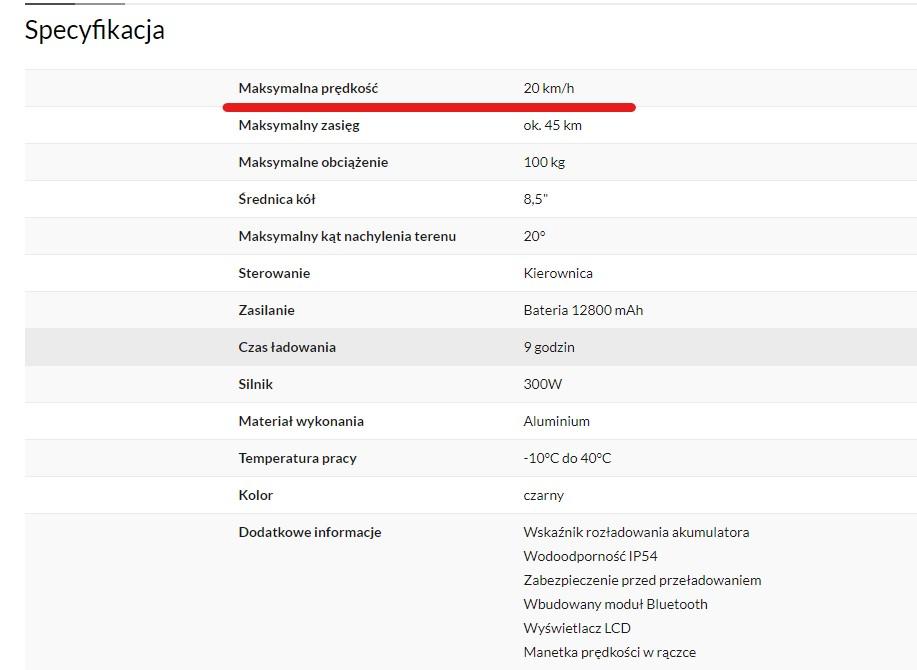This screenshot has height=670, width=917.
Task: Select the Aluminium material value
Action: [x=556, y=421]
